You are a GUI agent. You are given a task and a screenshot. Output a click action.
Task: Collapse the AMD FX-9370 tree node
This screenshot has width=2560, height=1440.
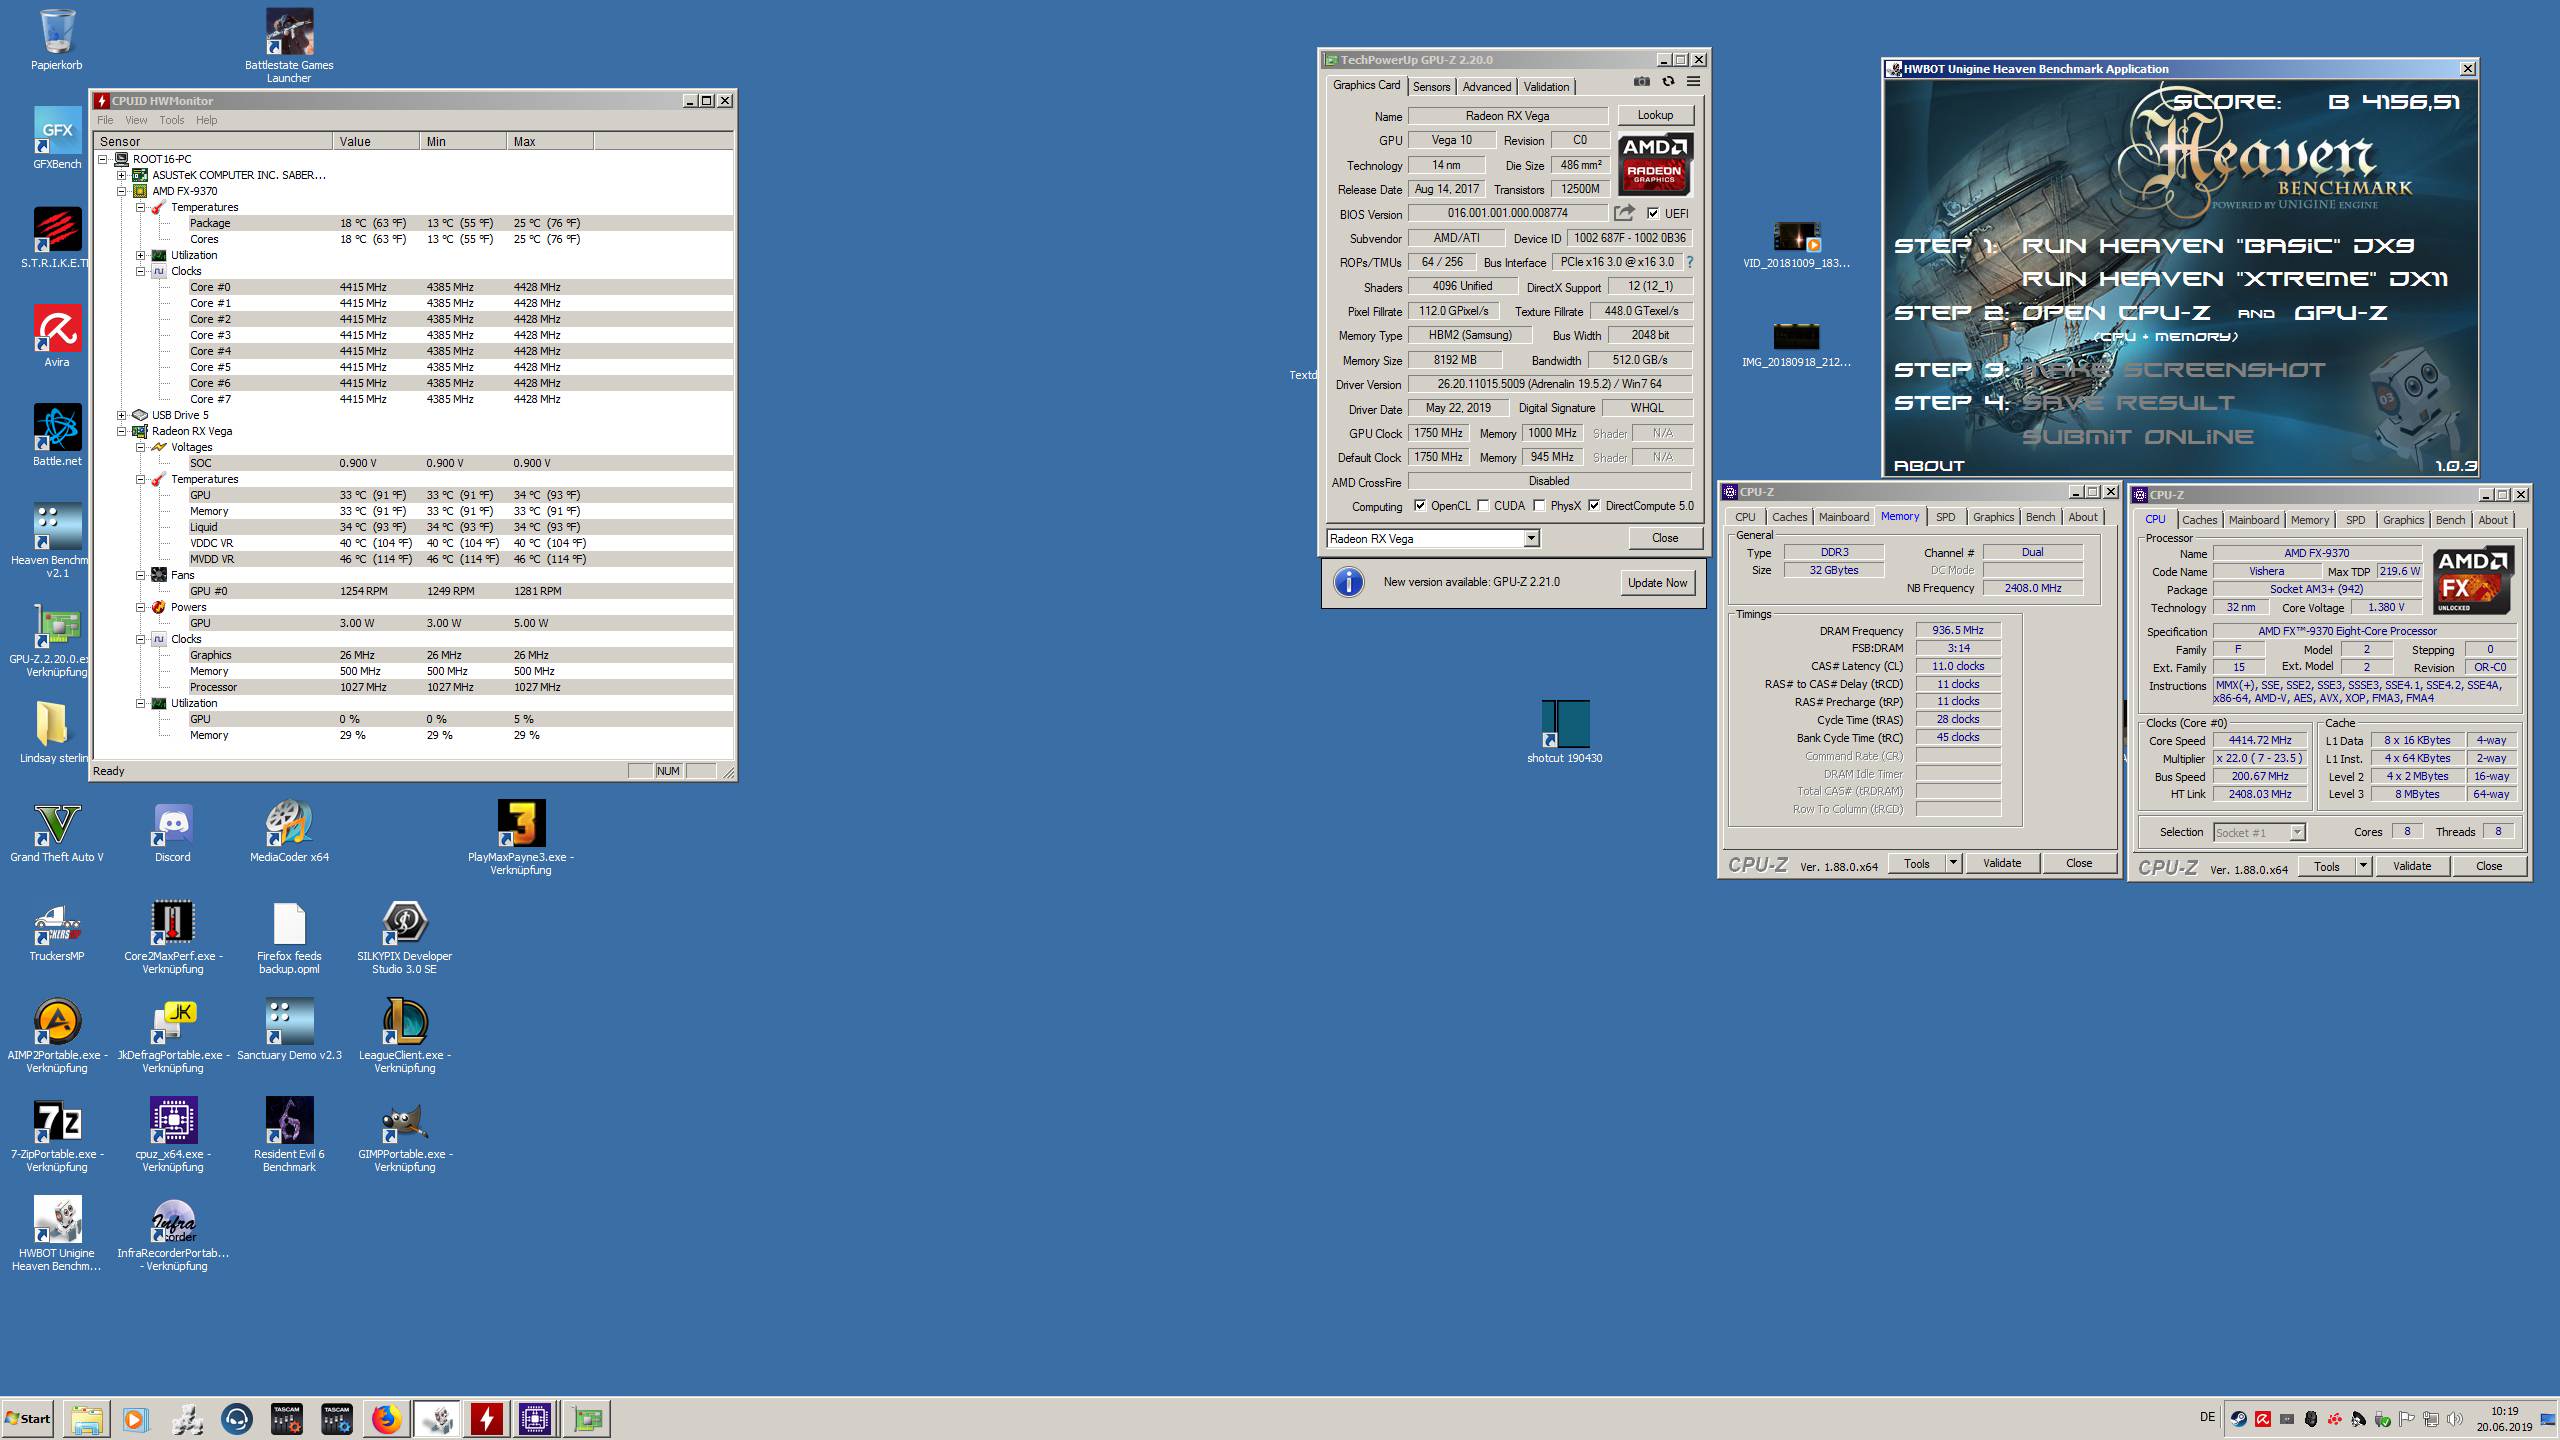[x=122, y=191]
